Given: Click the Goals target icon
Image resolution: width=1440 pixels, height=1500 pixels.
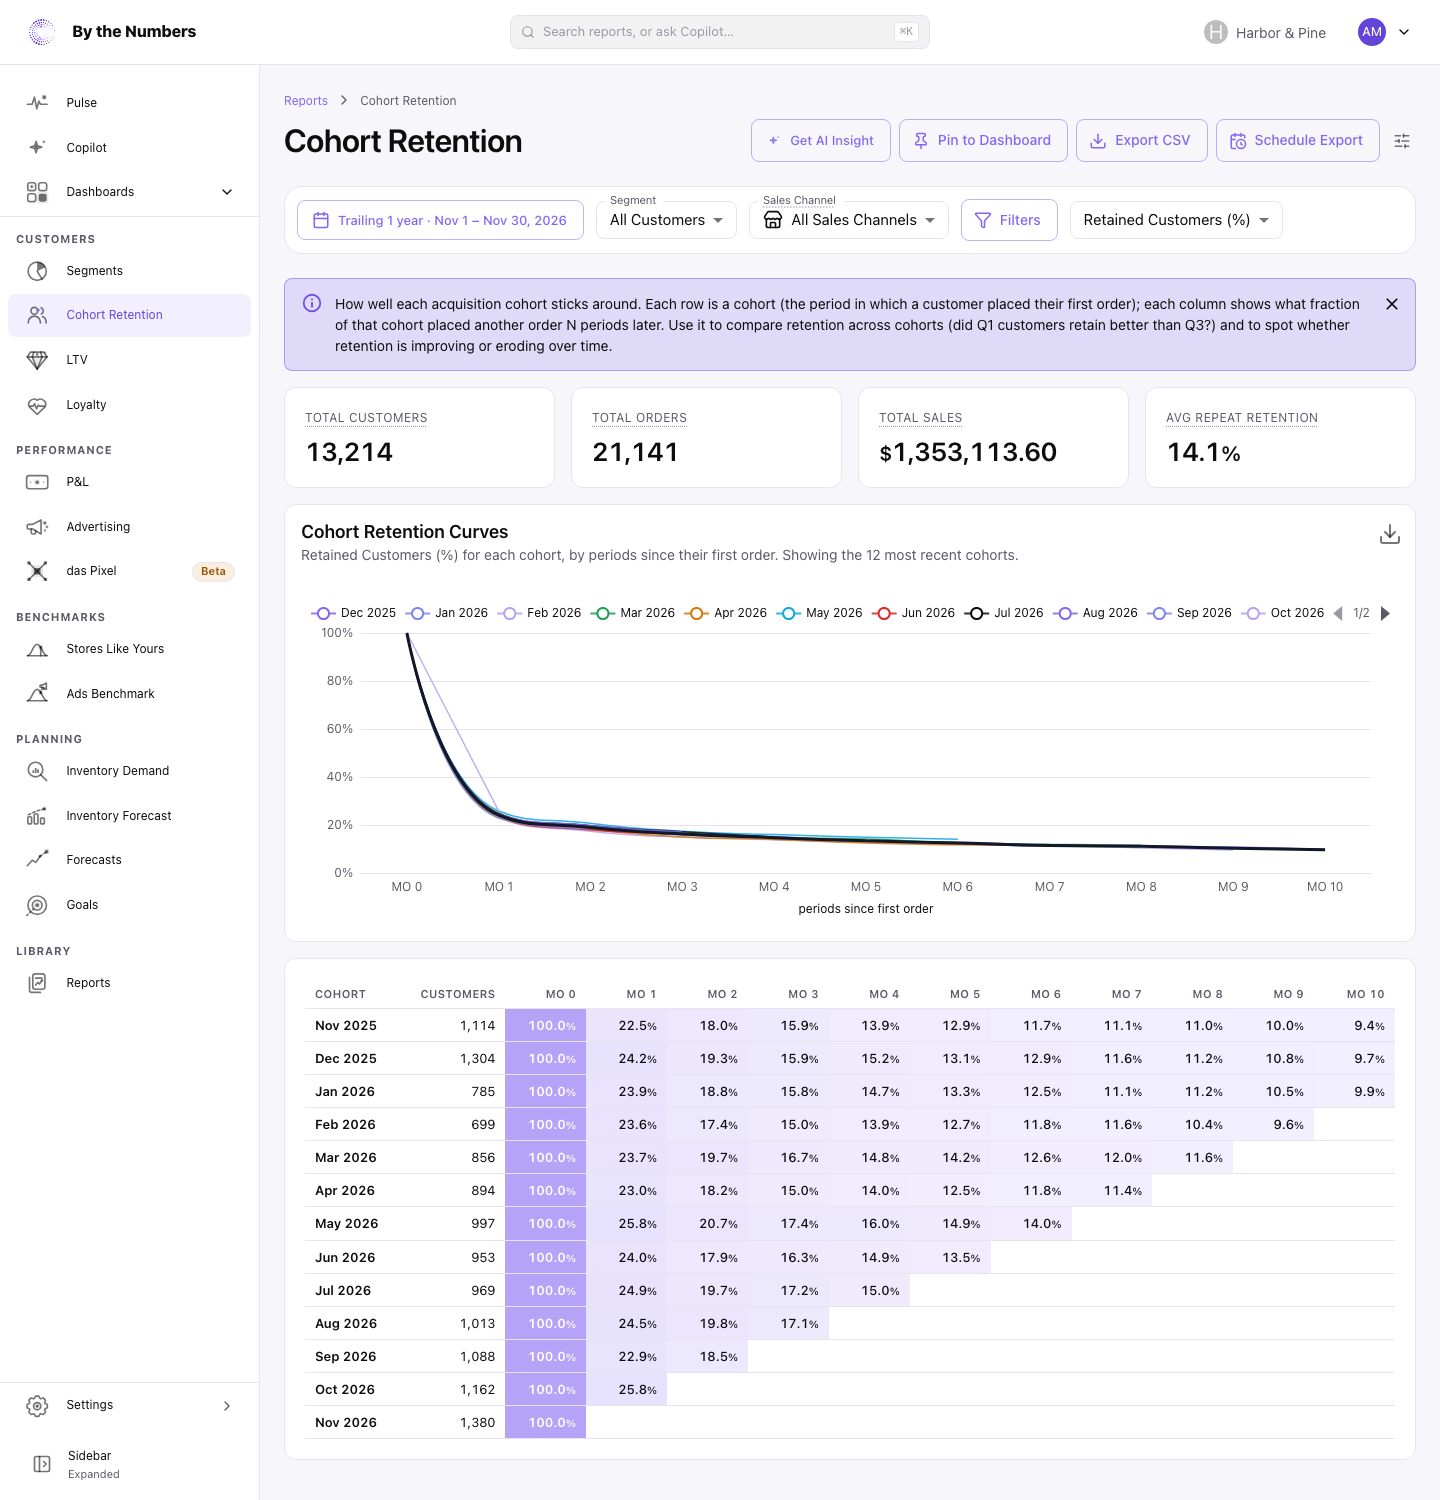Looking at the screenshot, I should click(x=37, y=905).
